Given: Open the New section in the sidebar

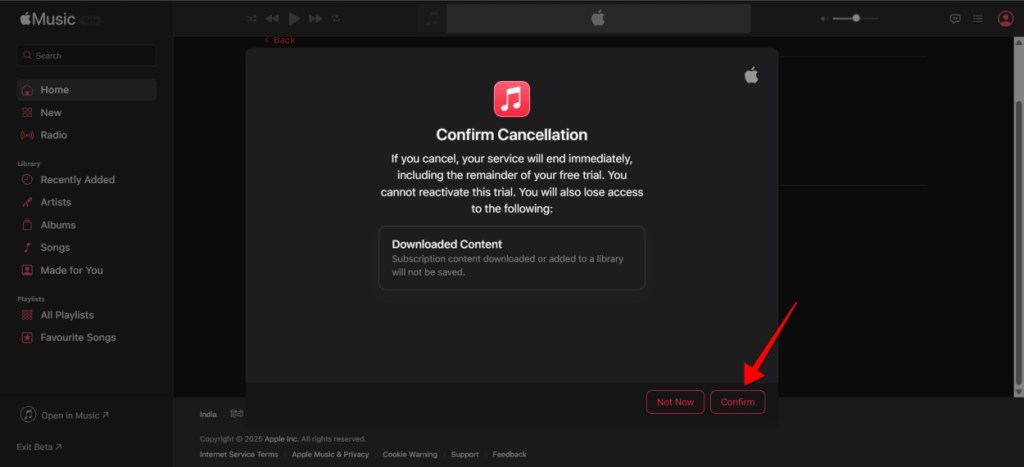Looking at the screenshot, I should [x=87, y=112].
